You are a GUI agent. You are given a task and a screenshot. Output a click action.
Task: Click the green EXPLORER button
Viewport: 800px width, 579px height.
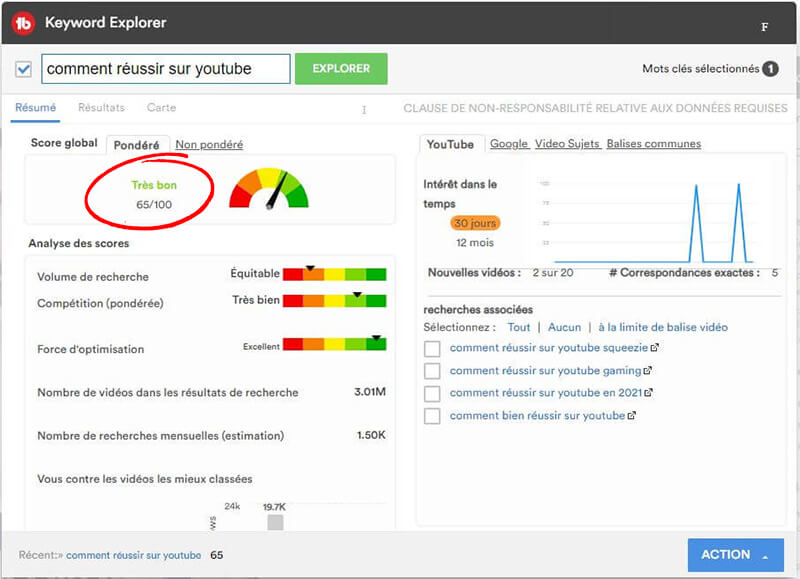[341, 69]
